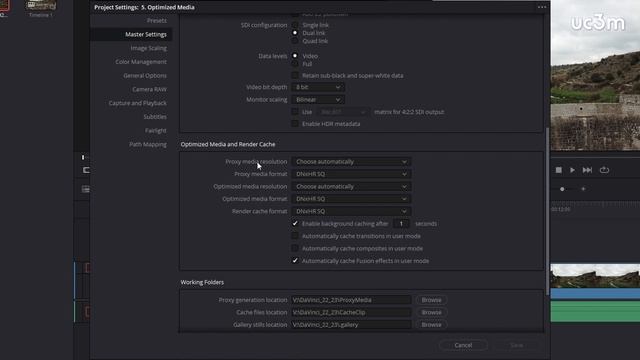640x360 pixels.
Task: Toggle Use matrix for 4:2:2 SDI output
Action: pyautogui.click(x=295, y=111)
